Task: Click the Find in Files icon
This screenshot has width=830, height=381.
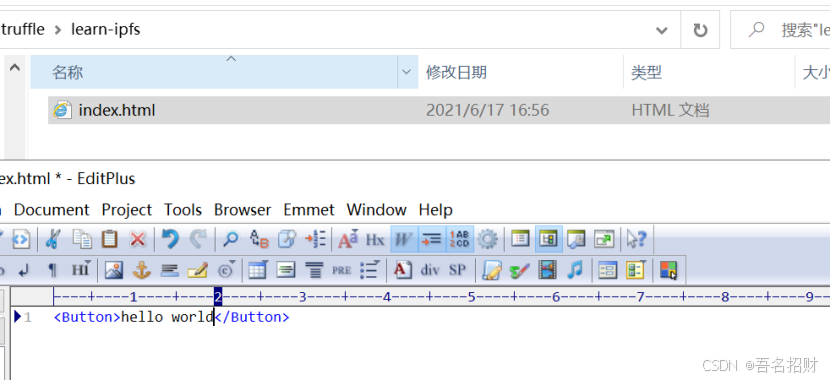Action: coord(287,240)
